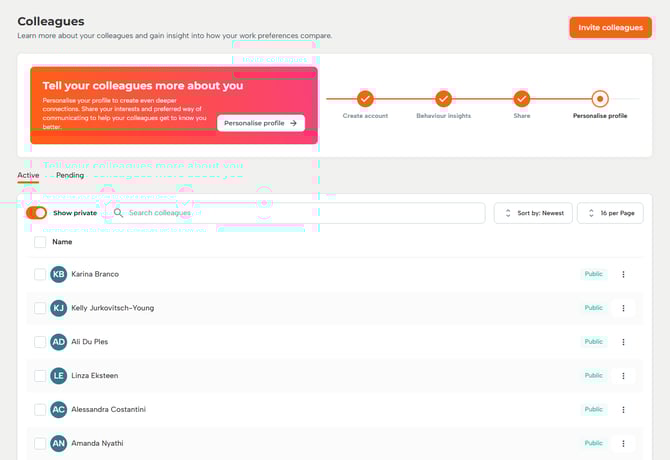
Task: Click the Behaviour insights step label
Action: [444, 116]
